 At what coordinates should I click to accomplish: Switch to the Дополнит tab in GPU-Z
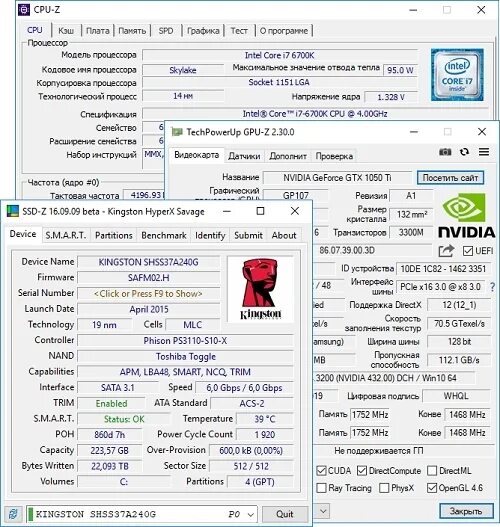288,156
